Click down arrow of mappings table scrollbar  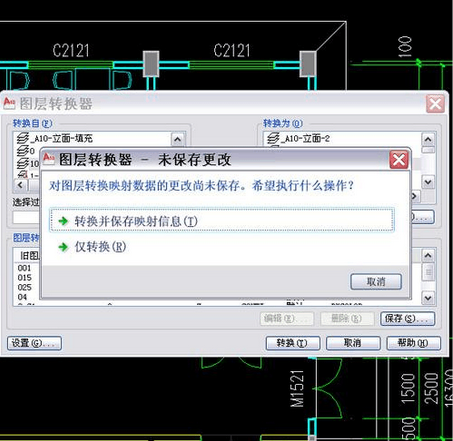coord(428,297)
